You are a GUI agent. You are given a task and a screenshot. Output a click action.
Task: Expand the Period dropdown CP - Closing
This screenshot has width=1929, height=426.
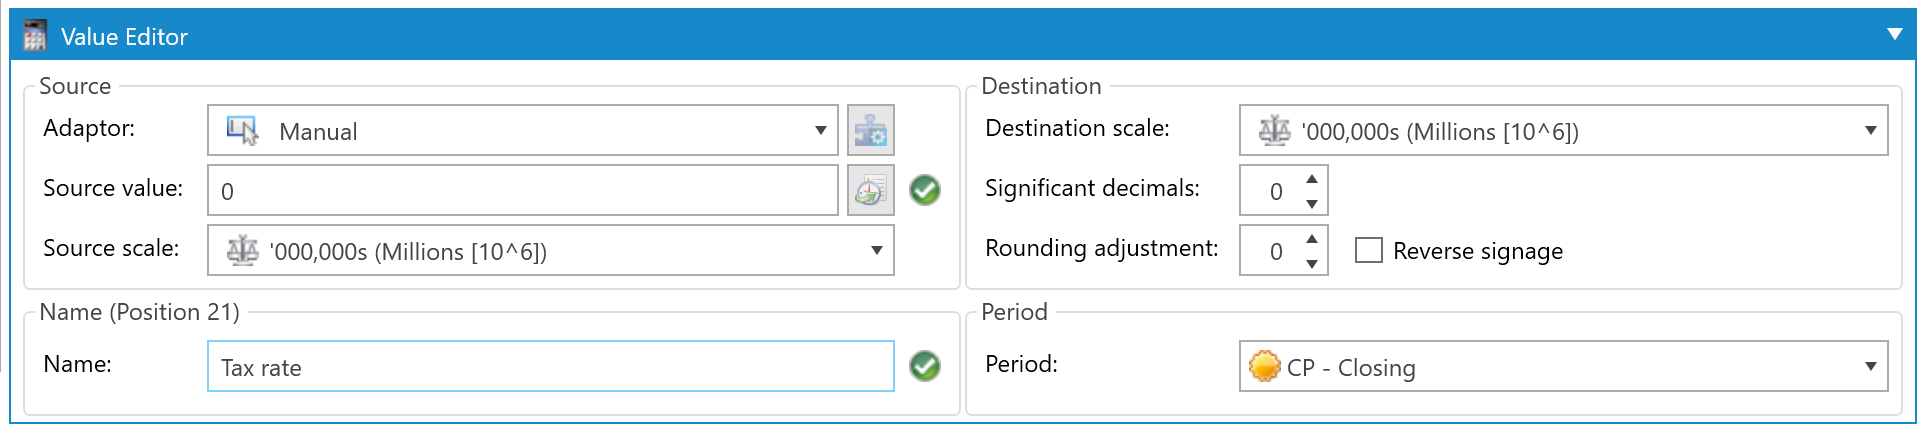click(x=1564, y=366)
